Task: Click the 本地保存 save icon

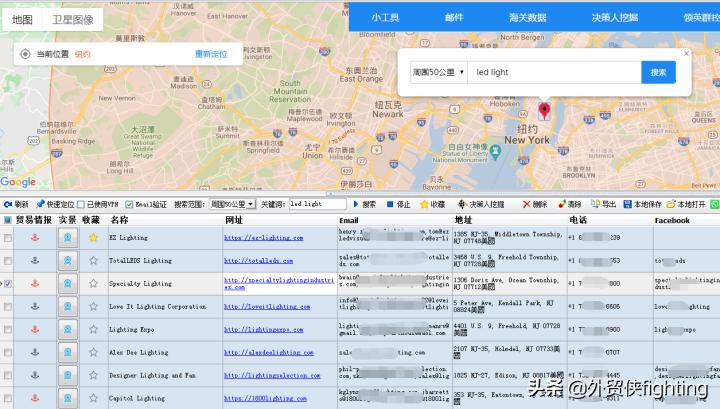Action: (x=627, y=204)
